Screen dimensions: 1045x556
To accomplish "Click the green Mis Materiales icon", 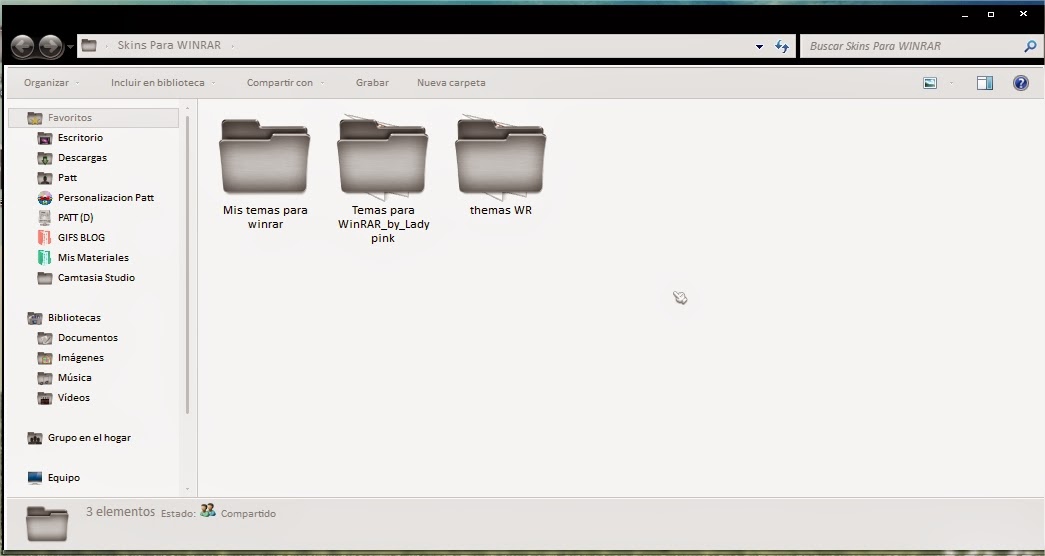I will [45, 257].
